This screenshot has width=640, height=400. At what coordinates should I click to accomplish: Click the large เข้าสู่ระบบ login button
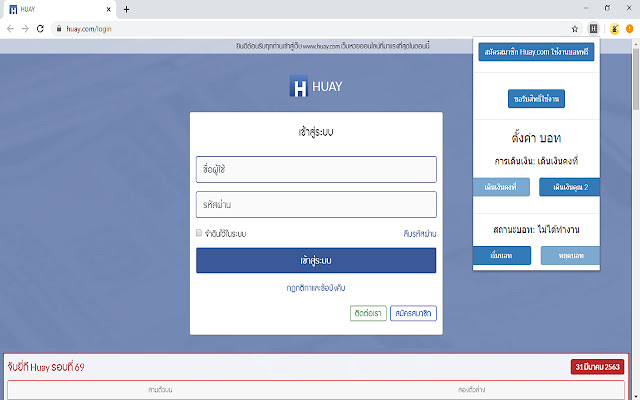(316, 260)
